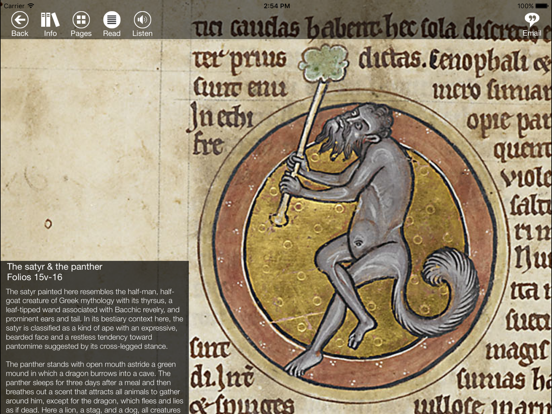Tap the Carrier label in status bar
The image size is (552, 414).
click(x=13, y=6)
